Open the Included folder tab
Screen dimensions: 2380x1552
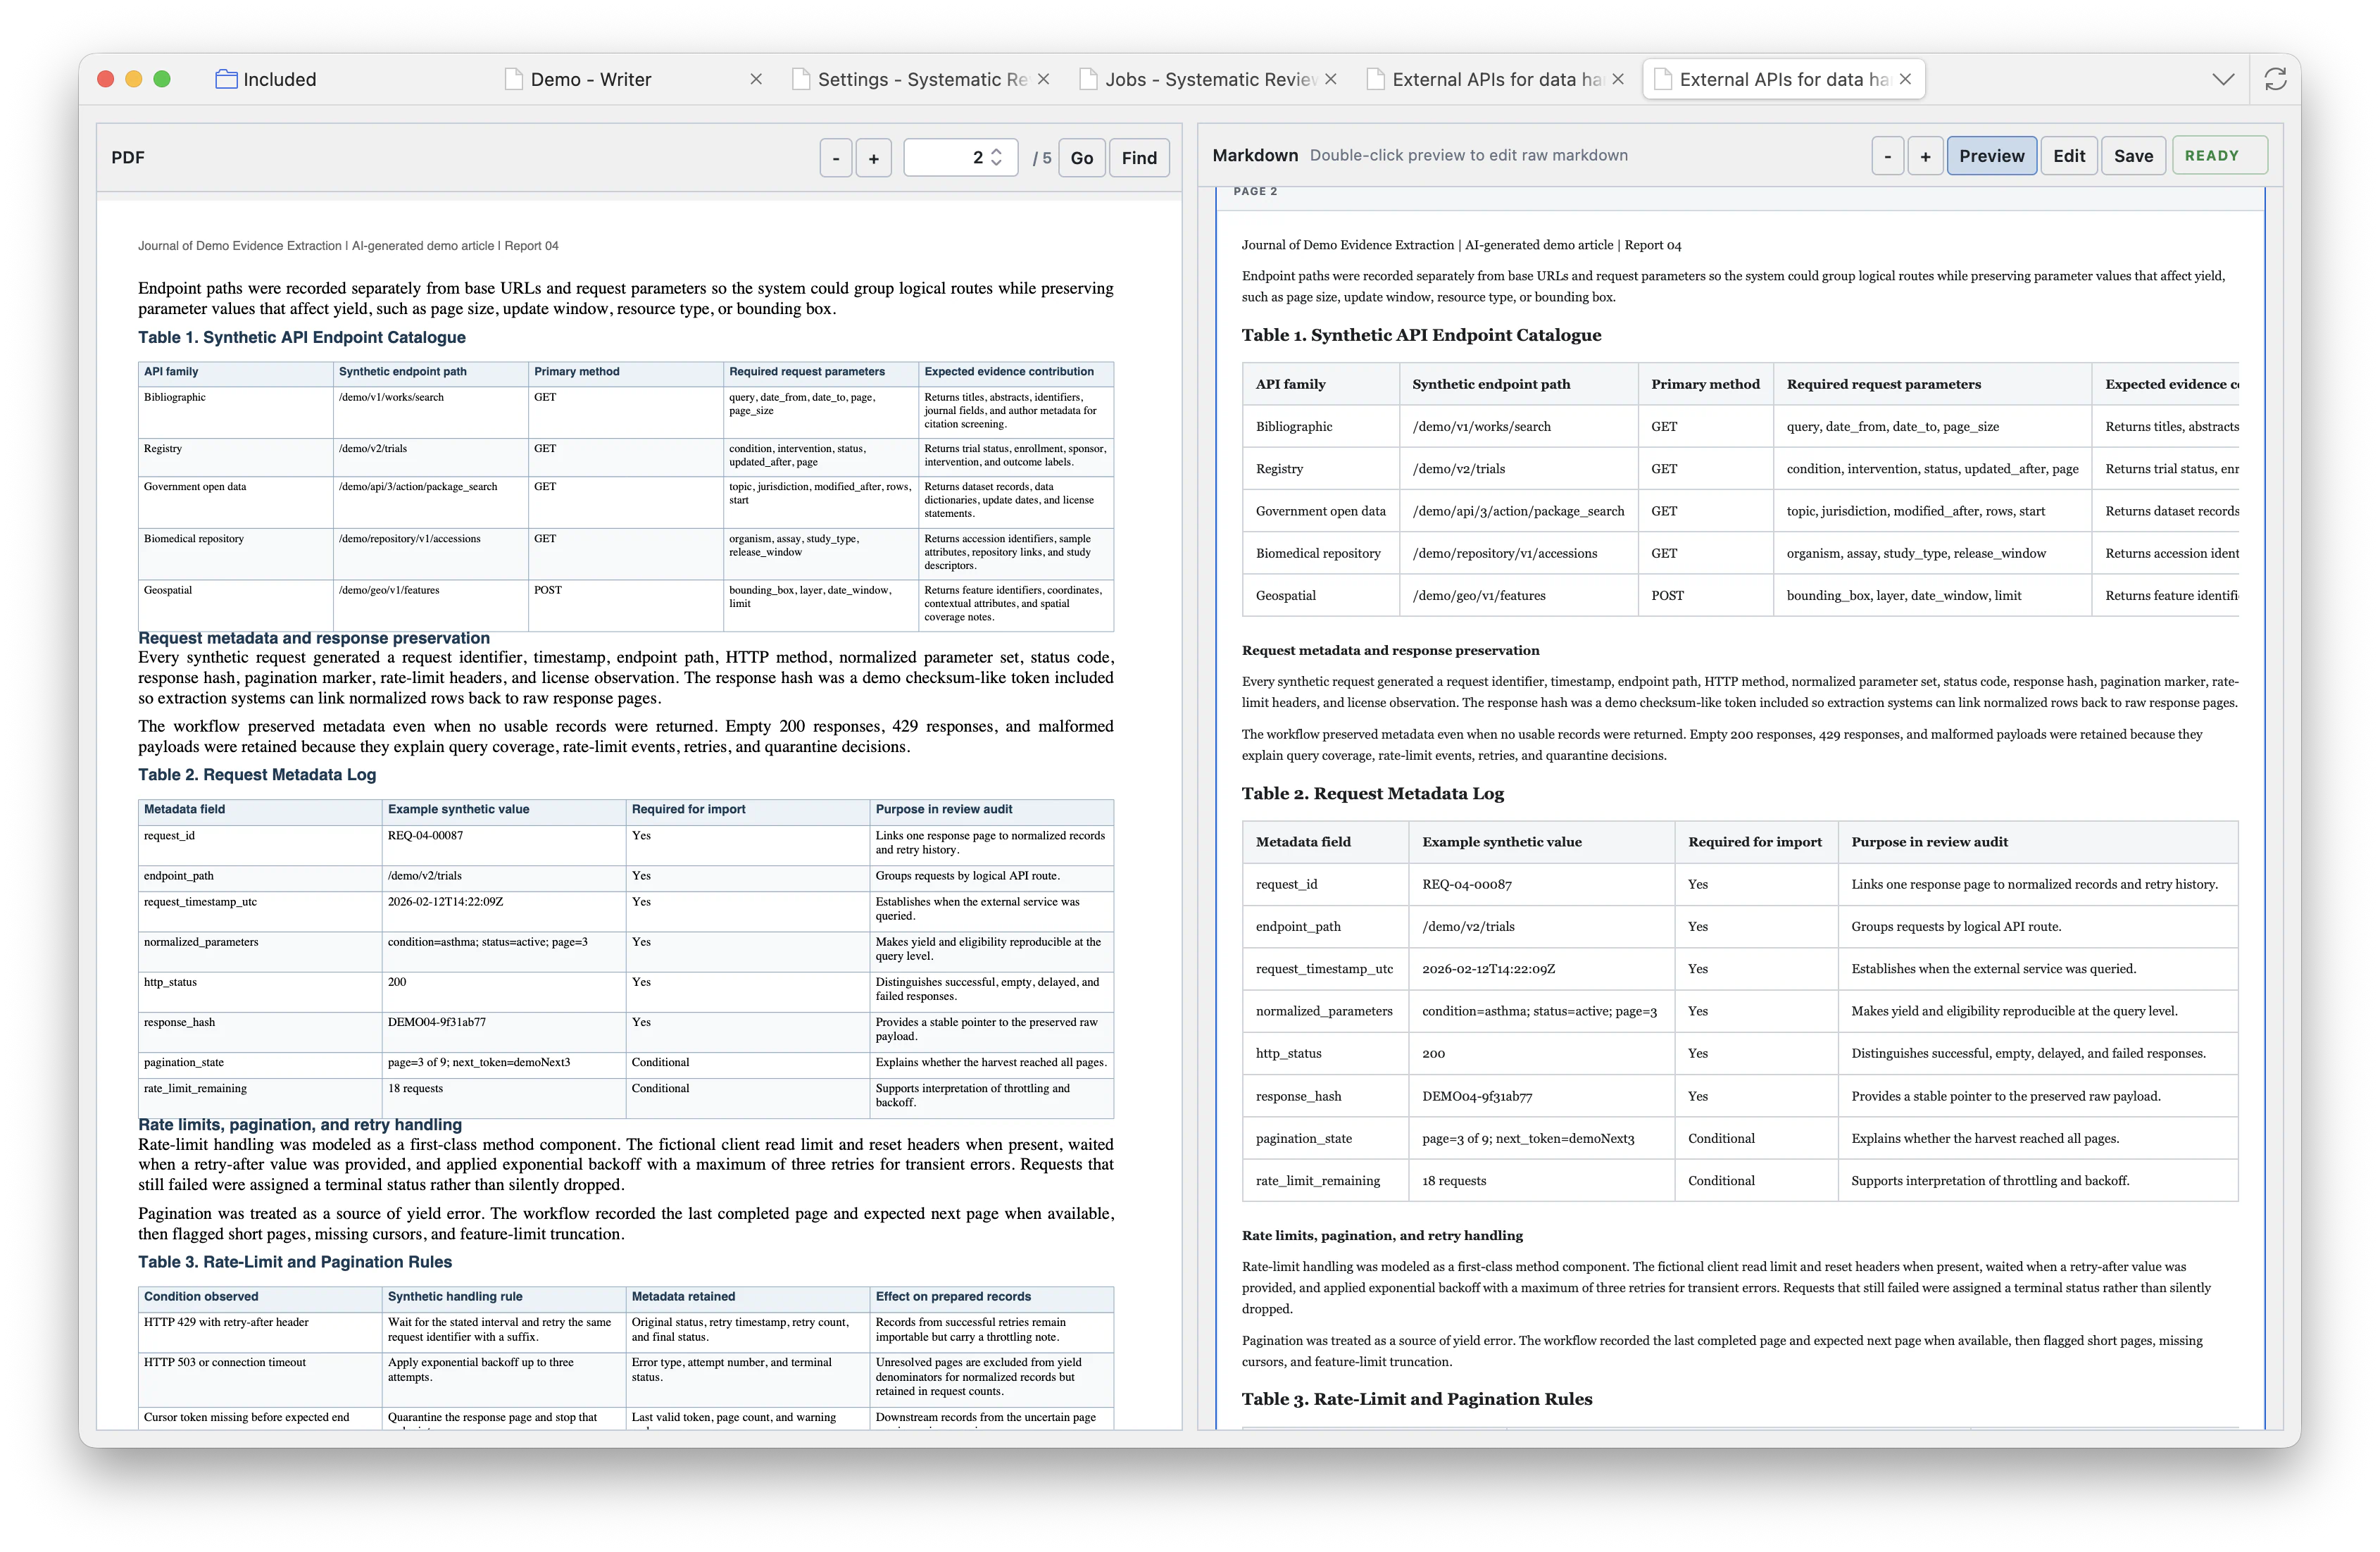266,79
